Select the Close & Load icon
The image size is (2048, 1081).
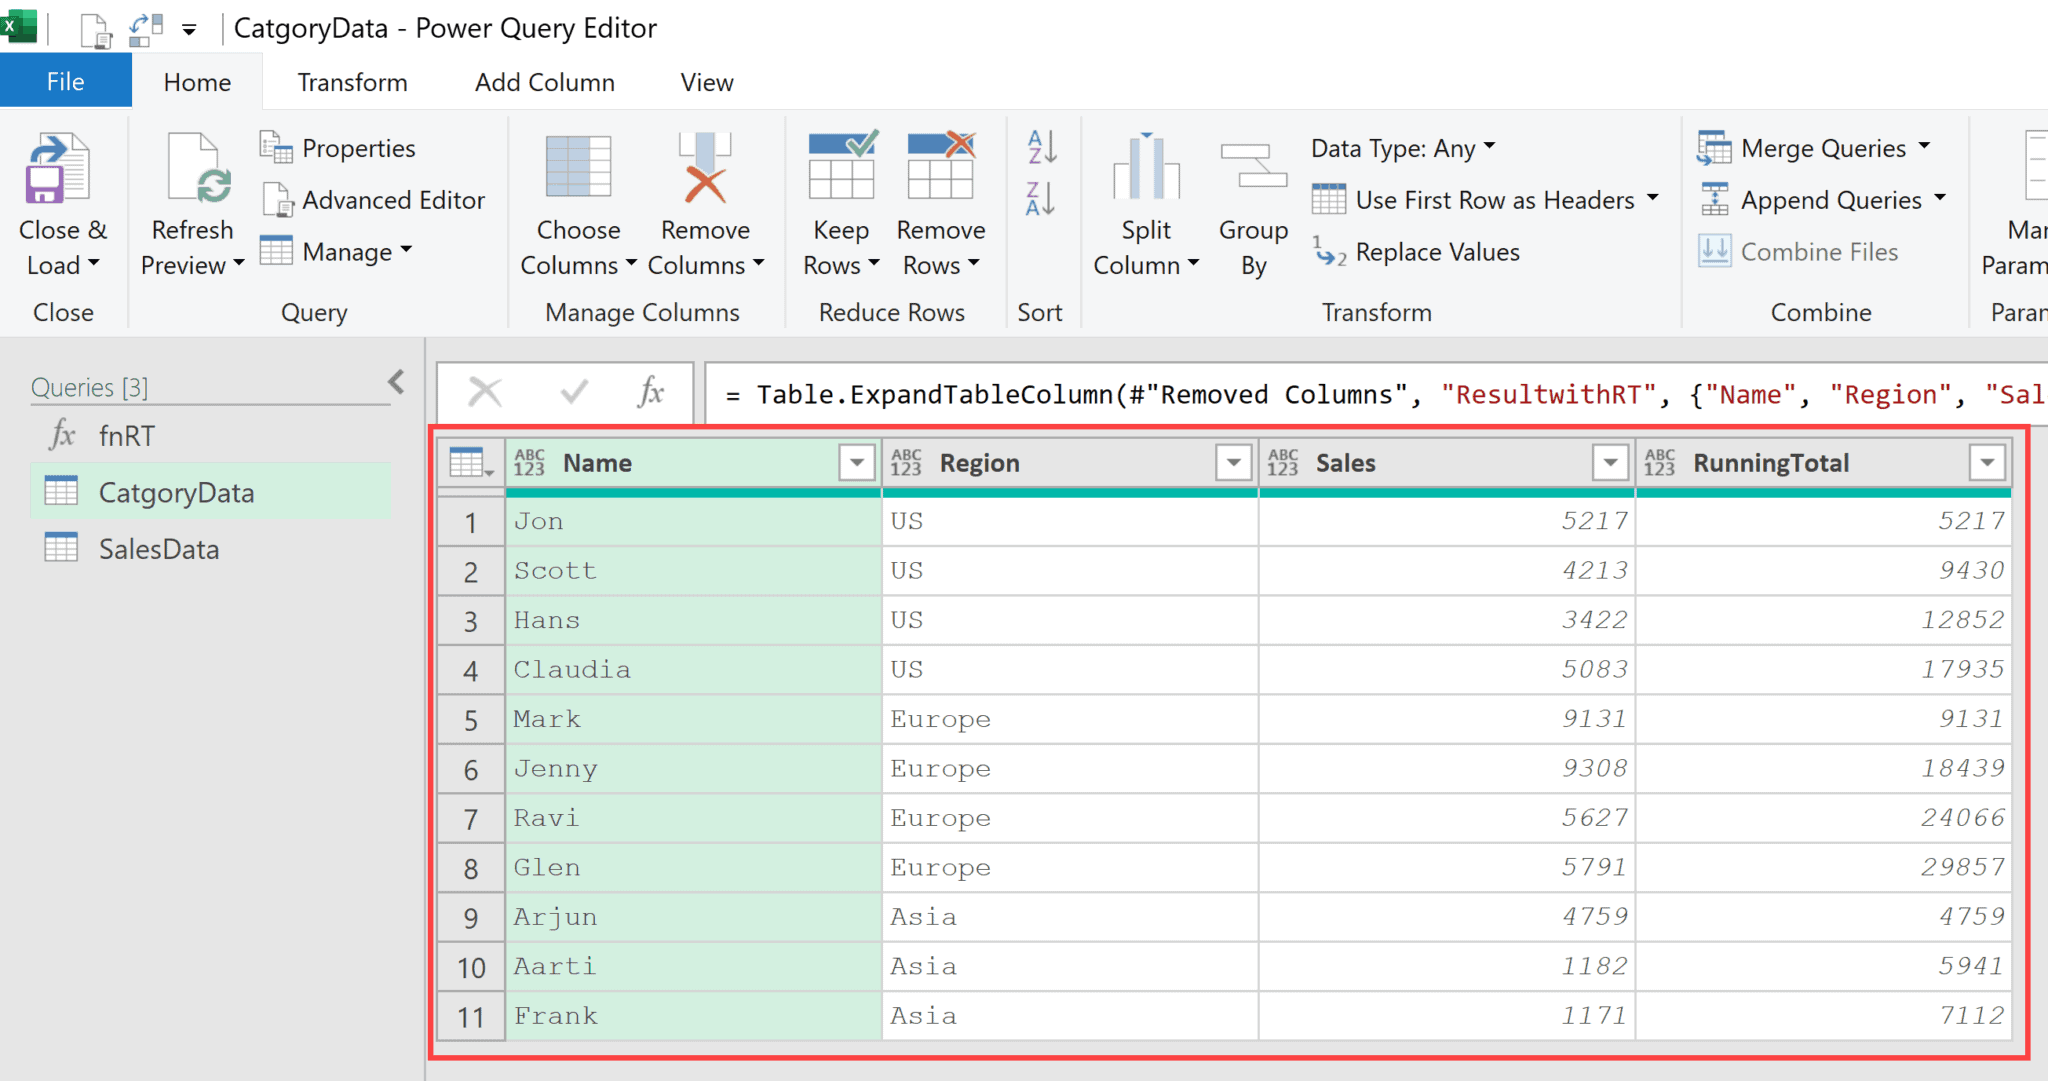tap(60, 180)
